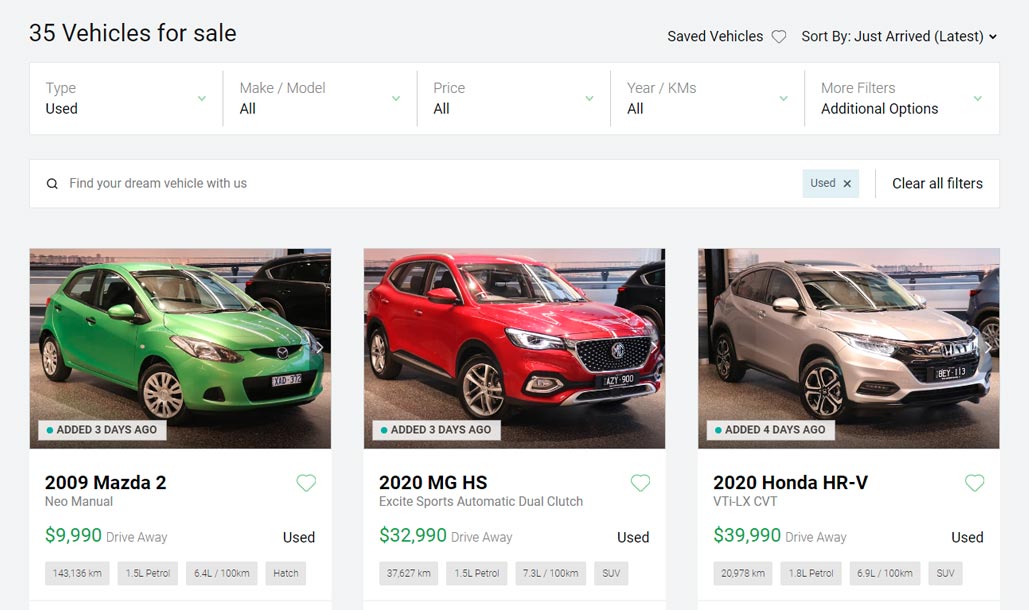Expand the Type filter dropdown
1029x610 pixels.
pyautogui.click(x=126, y=98)
